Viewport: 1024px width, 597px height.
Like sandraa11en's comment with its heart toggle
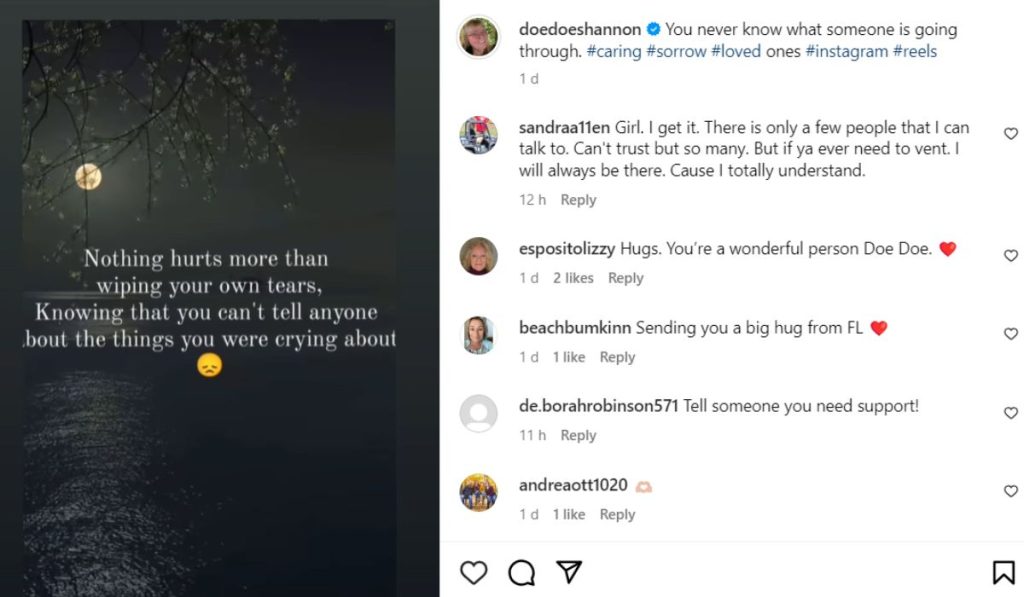click(x=1011, y=133)
